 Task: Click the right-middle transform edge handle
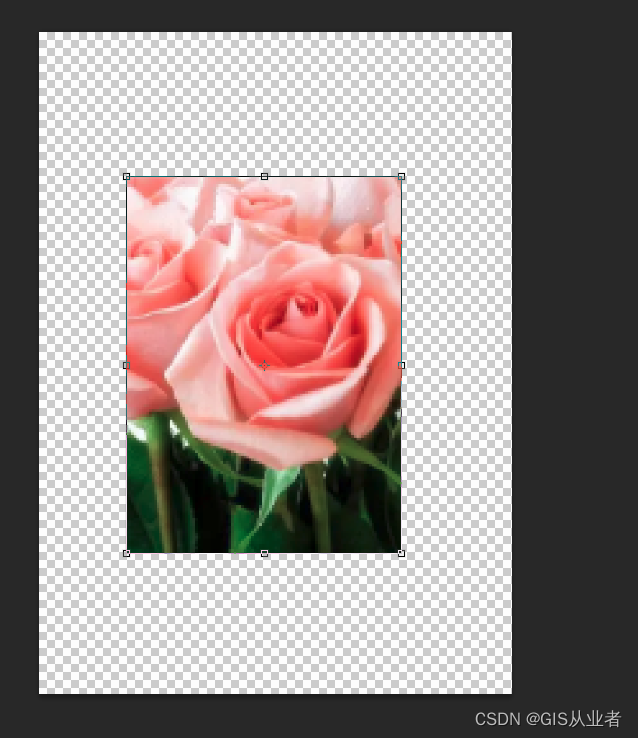[401, 365]
